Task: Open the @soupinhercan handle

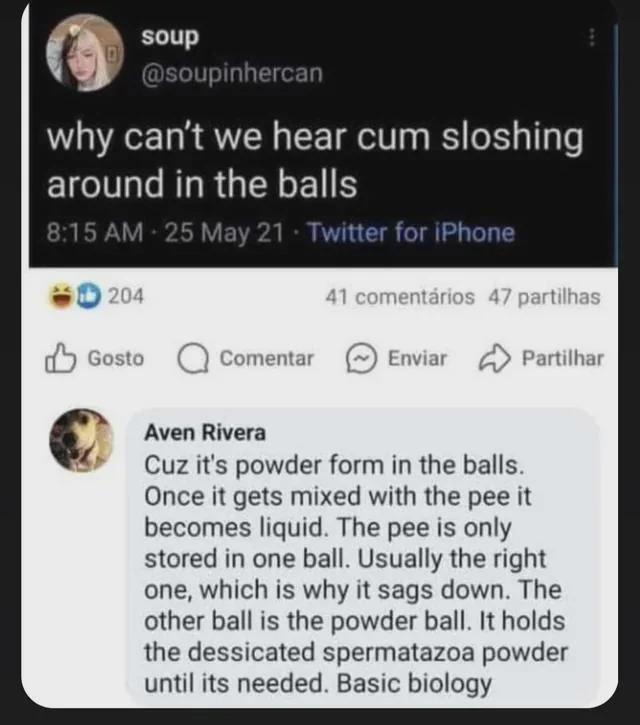Action: coord(232,73)
